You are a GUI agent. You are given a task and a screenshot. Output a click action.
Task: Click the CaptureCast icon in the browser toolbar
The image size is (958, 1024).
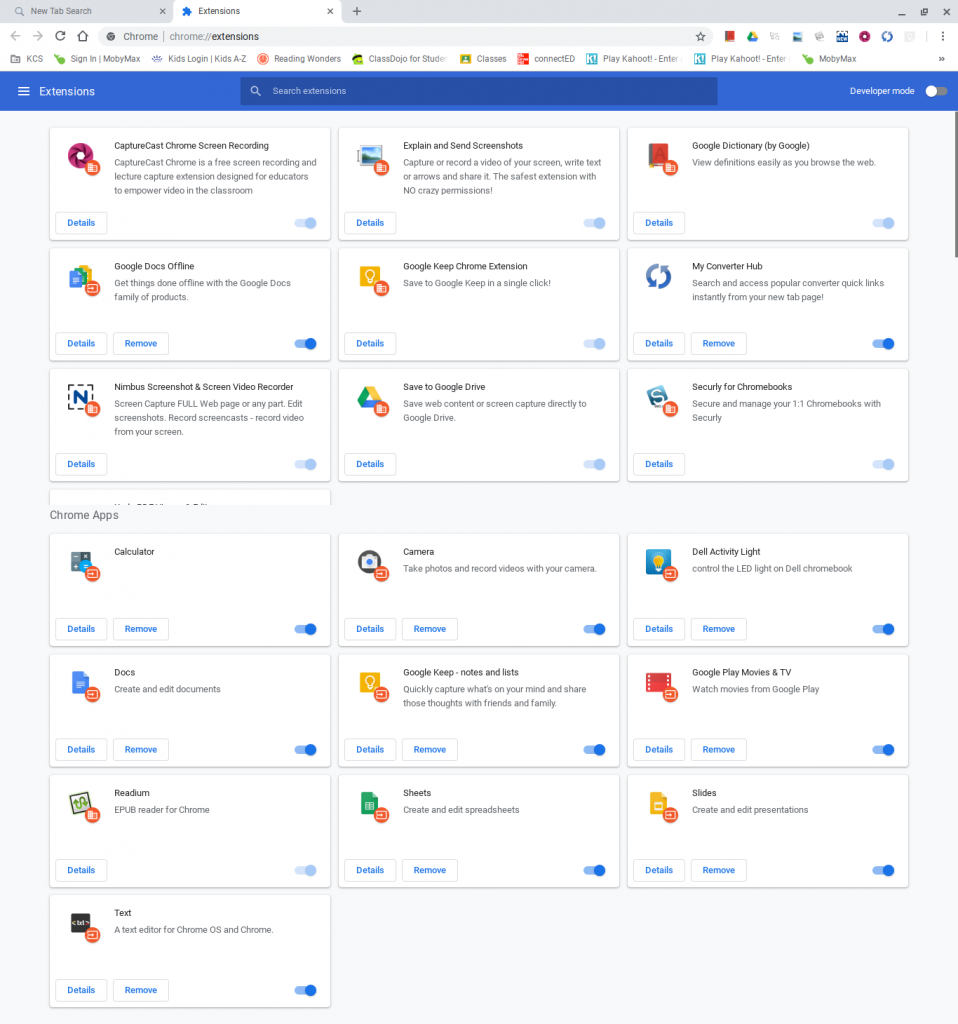coord(865,37)
